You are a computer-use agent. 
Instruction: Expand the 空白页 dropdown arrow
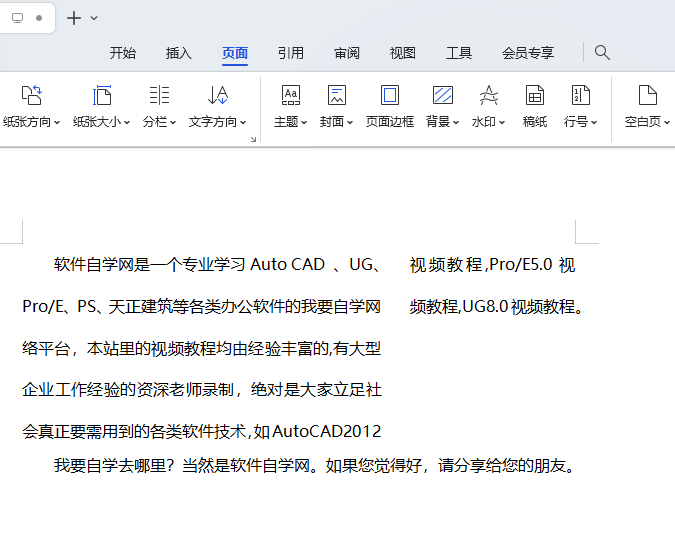[667, 122]
